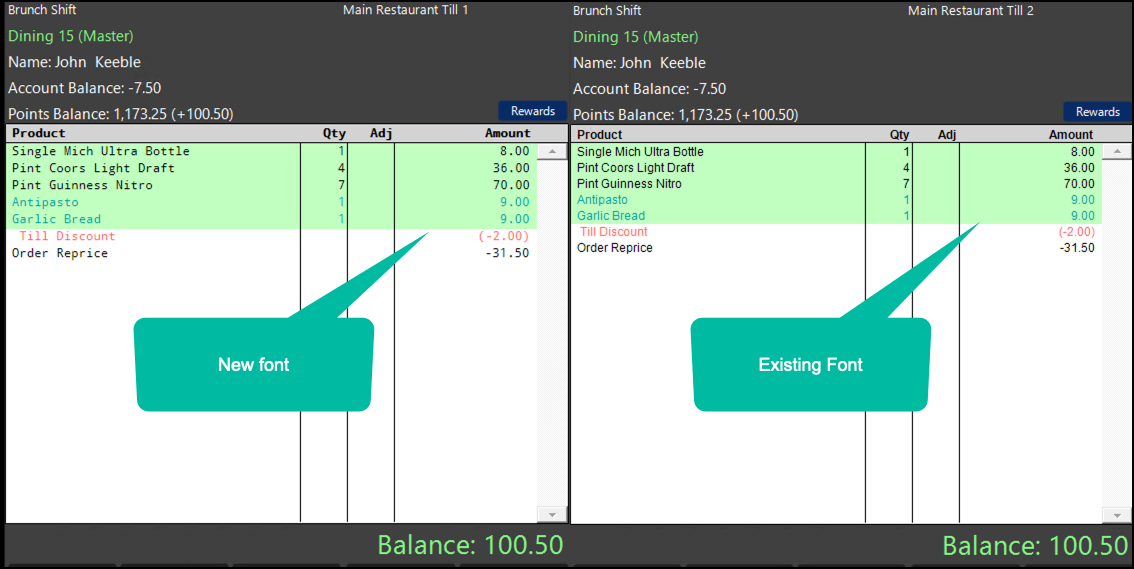Click quantity 4 for Coors in Till 2

click(x=905, y=168)
